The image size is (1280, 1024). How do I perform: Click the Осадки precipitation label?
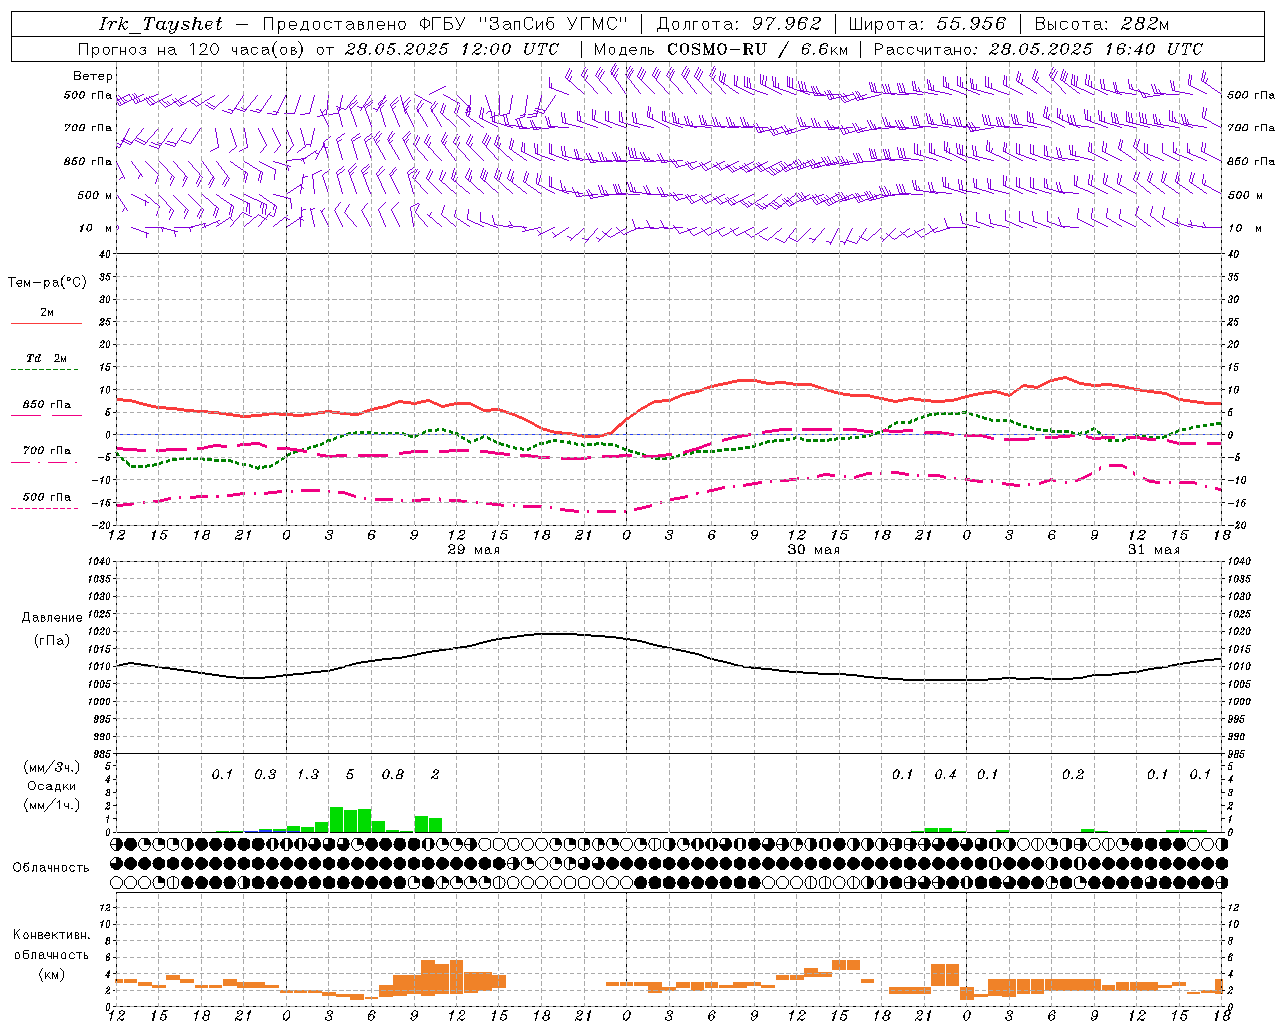[52, 786]
